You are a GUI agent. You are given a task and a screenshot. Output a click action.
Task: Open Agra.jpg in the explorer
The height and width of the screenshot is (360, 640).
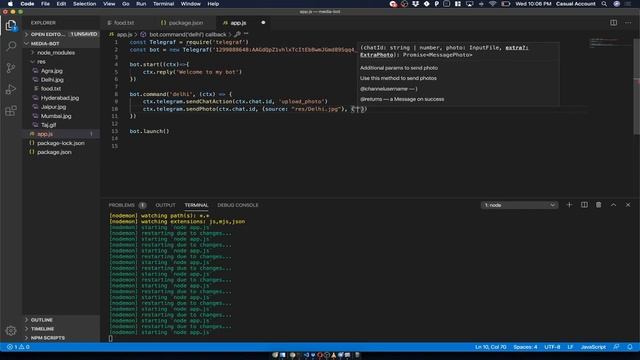pos(51,71)
